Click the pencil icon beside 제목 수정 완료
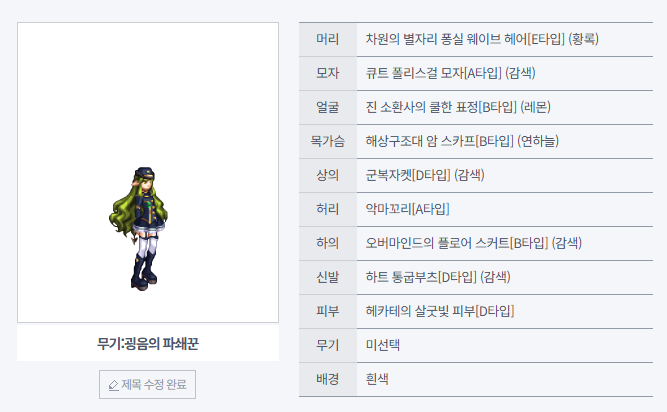This screenshot has height=412, width=667. (x=113, y=385)
